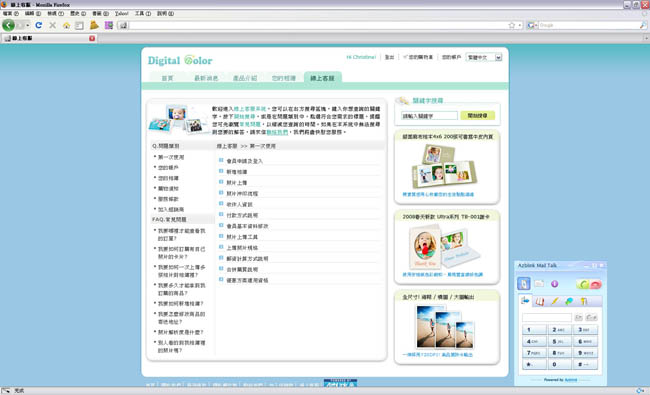Click the backspace key beside dial input

click(579, 317)
